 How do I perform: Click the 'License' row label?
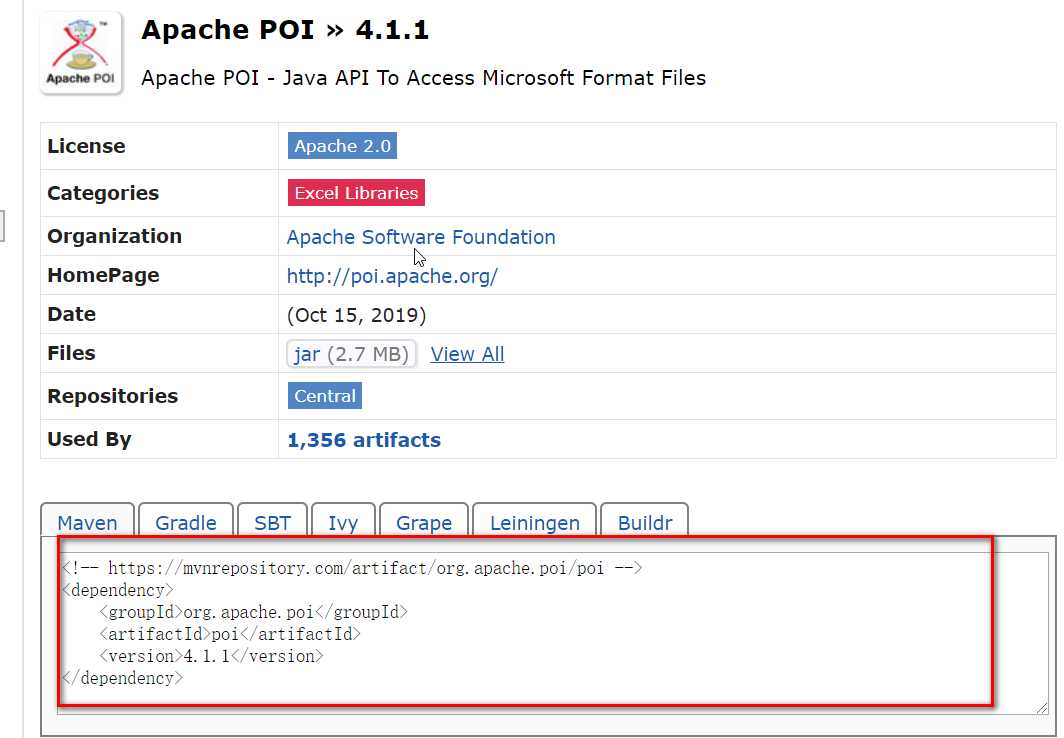click(86, 146)
